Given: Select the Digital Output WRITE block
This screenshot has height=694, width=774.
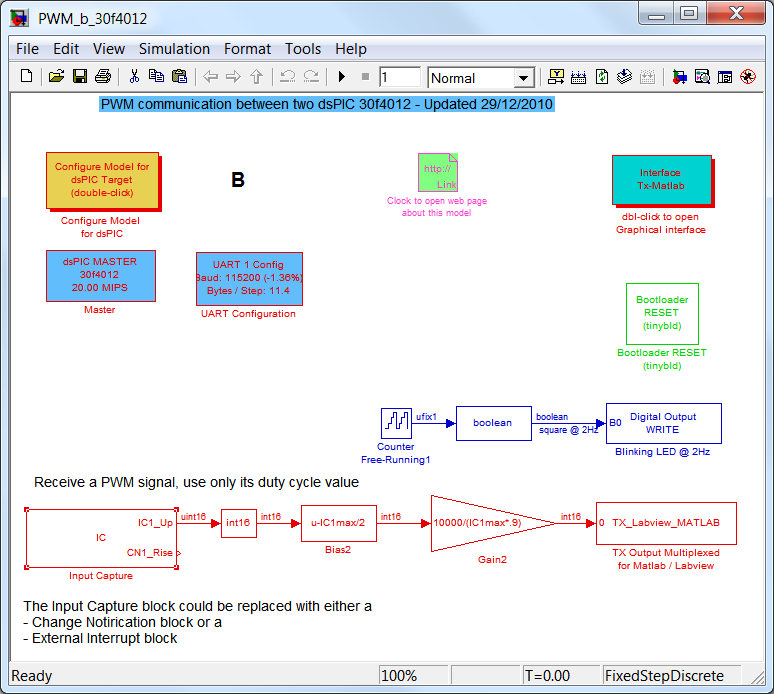Looking at the screenshot, I should click(x=664, y=423).
